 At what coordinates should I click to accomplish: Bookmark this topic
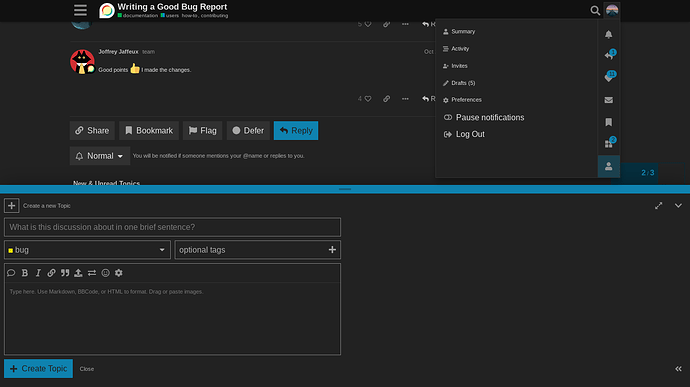(x=149, y=131)
